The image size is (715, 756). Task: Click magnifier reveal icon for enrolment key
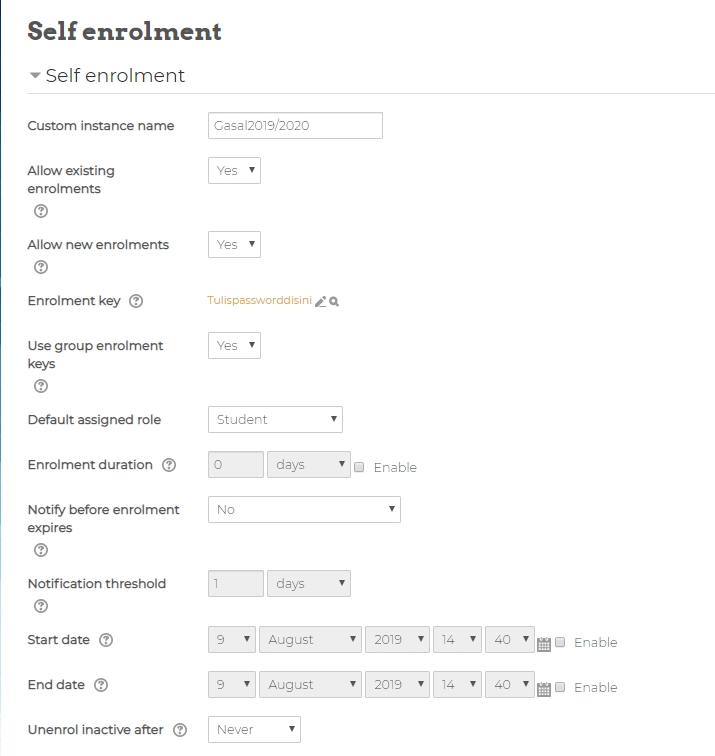(334, 301)
